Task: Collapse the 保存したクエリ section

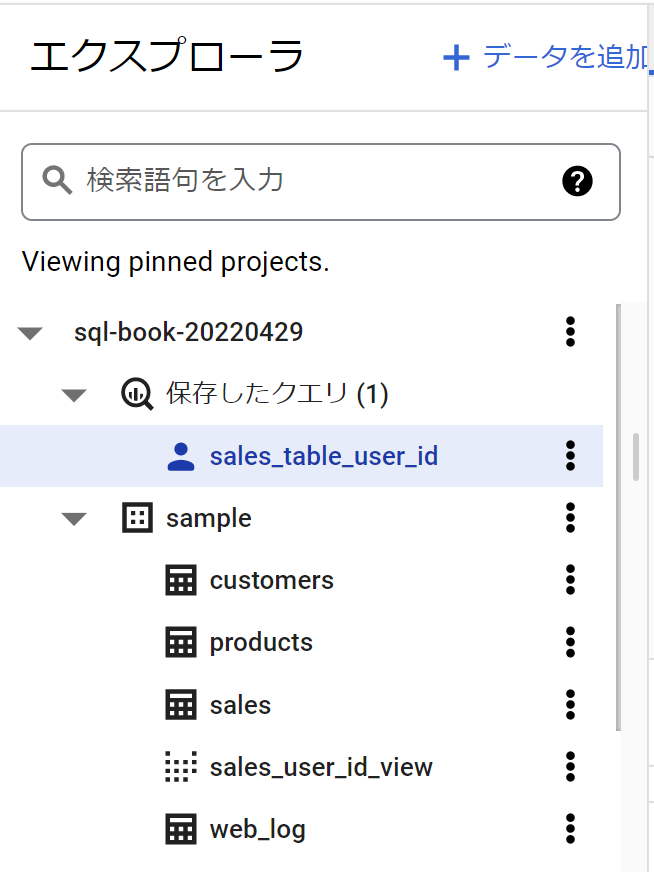Action: 73,395
